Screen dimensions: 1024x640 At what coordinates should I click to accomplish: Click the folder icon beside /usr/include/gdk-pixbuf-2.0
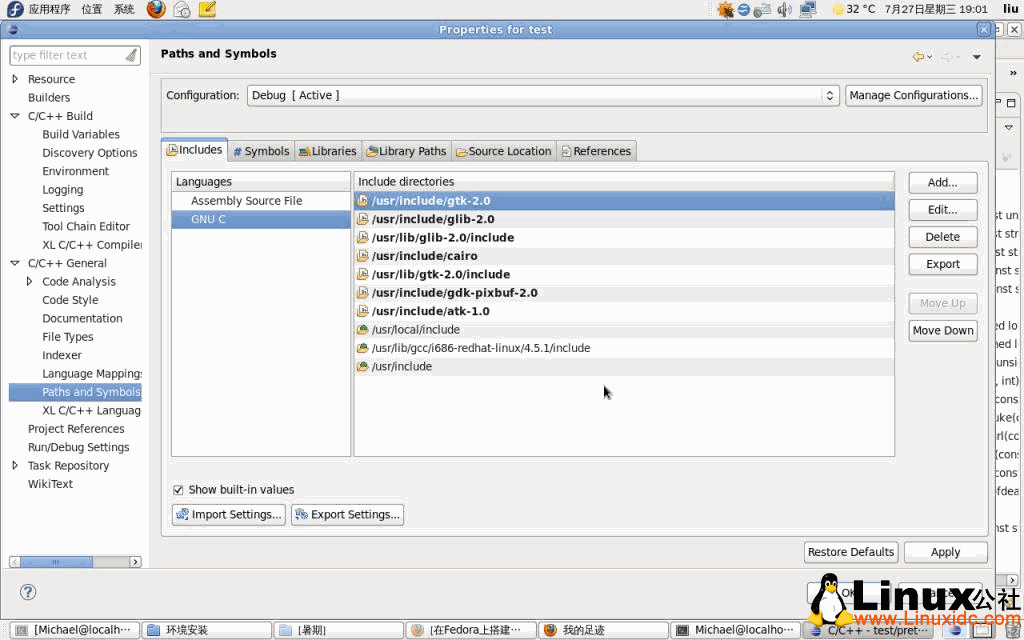(x=362, y=293)
